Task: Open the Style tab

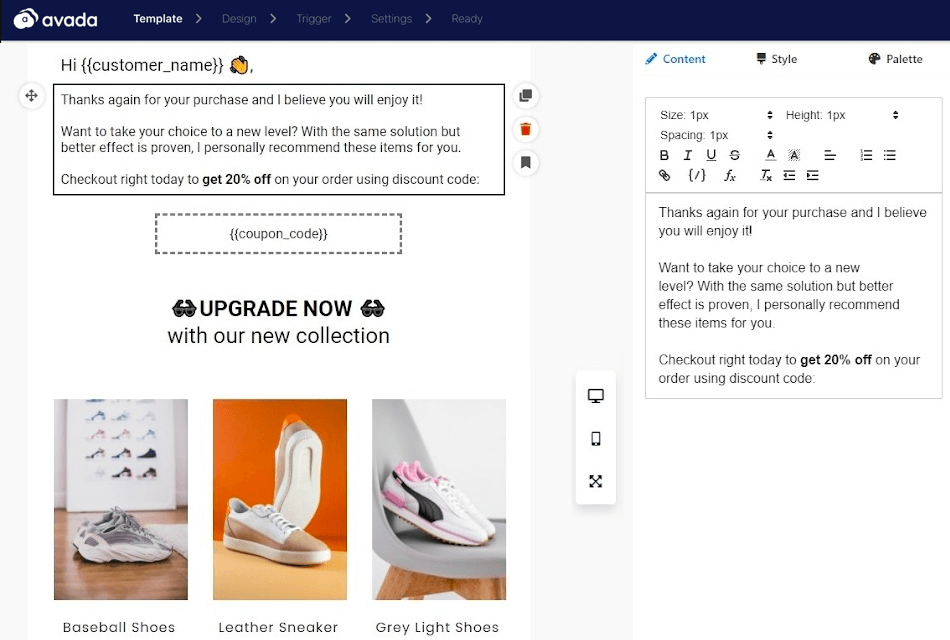Action: tap(777, 59)
